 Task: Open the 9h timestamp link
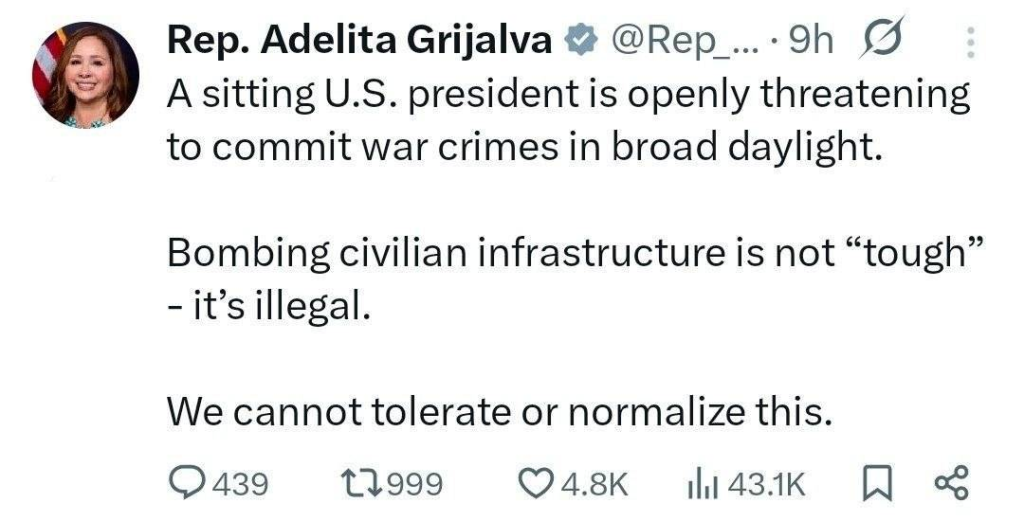click(812, 41)
